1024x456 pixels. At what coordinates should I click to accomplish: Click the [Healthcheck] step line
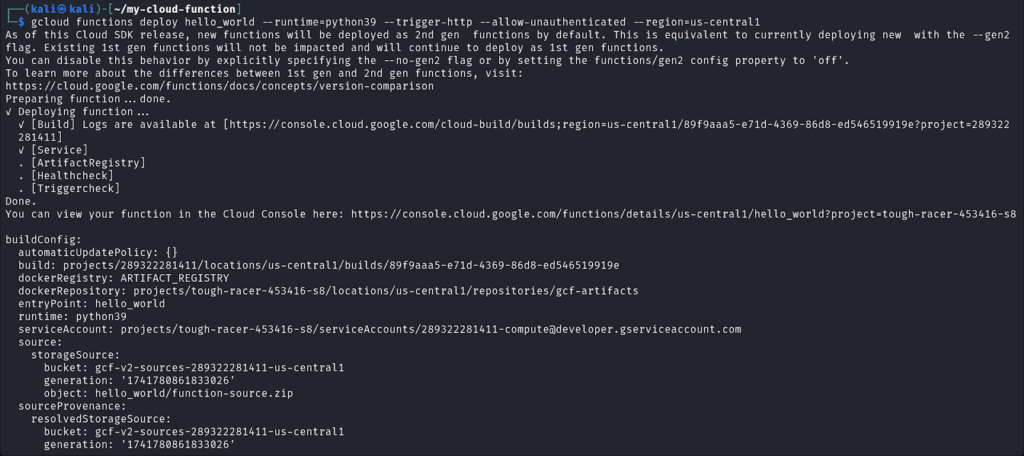75,175
